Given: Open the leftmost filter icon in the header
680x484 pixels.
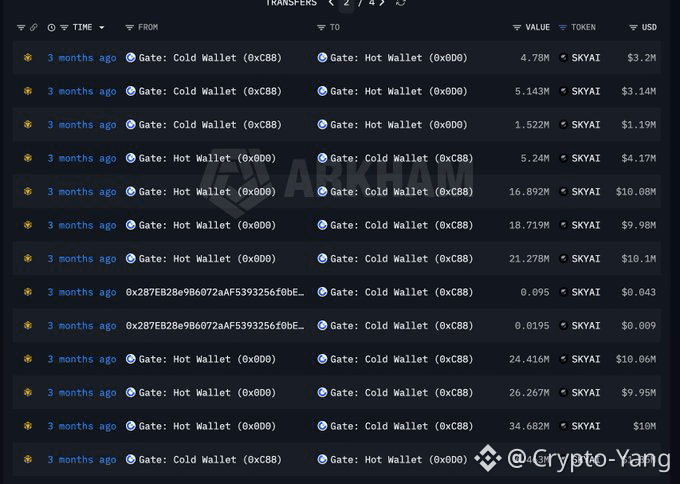Looking at the screenshot, I should click(x=21, y=27).
